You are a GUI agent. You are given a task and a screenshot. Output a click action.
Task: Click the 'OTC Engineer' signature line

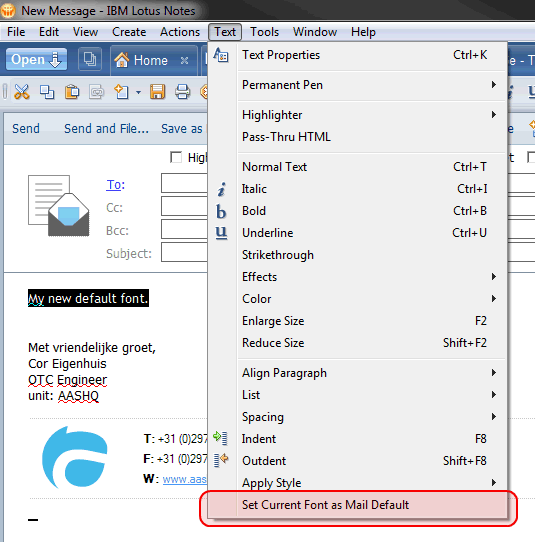pyautogui.click(x=68, y=380)
